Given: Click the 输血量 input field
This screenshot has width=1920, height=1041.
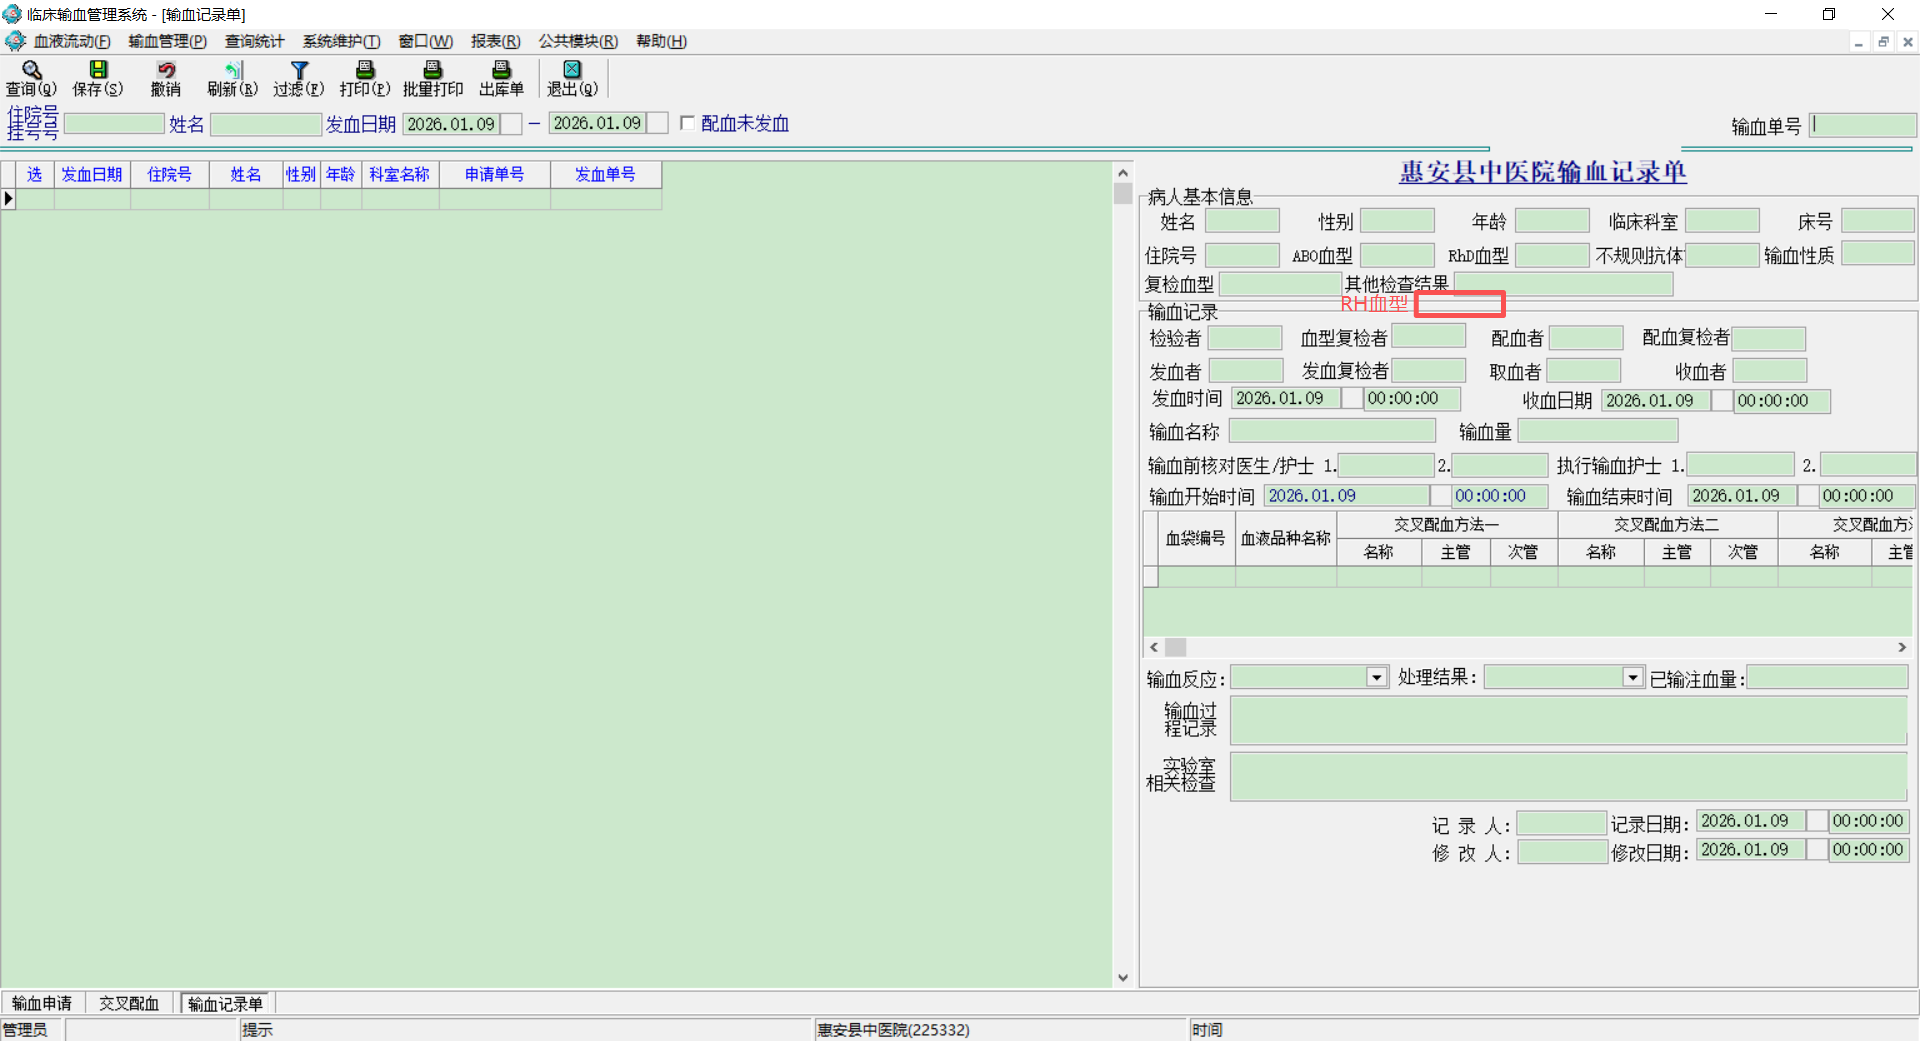Looking at the screenshot, I should coord(1598,431).
